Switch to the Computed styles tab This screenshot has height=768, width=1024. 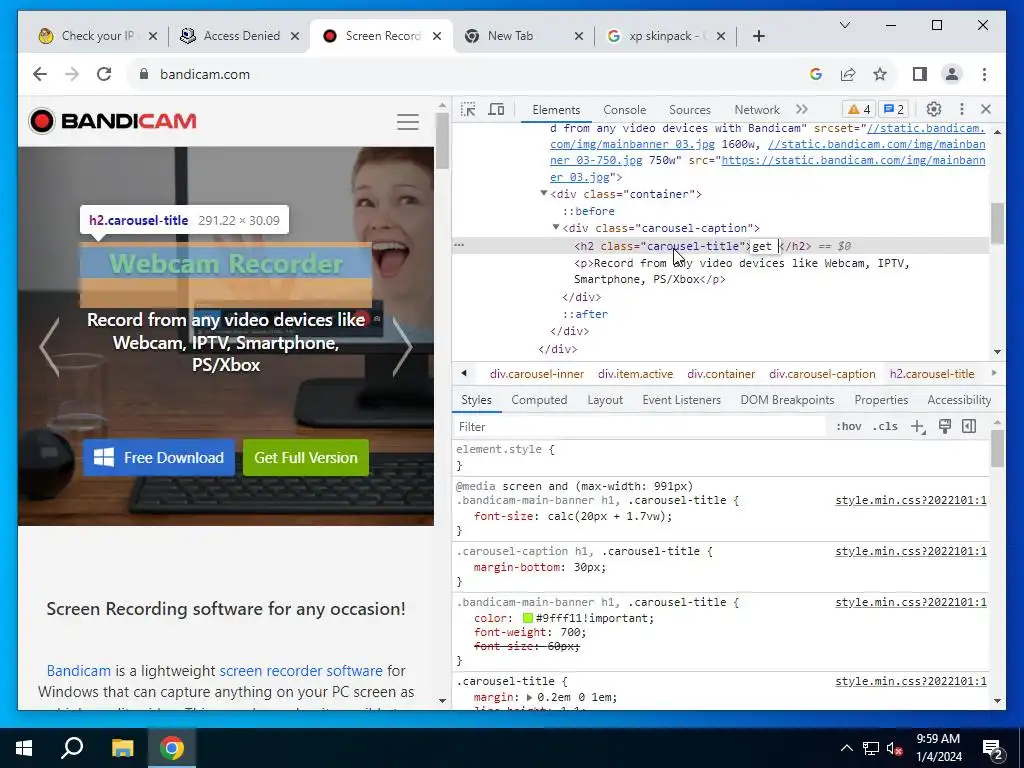point(539,400)
